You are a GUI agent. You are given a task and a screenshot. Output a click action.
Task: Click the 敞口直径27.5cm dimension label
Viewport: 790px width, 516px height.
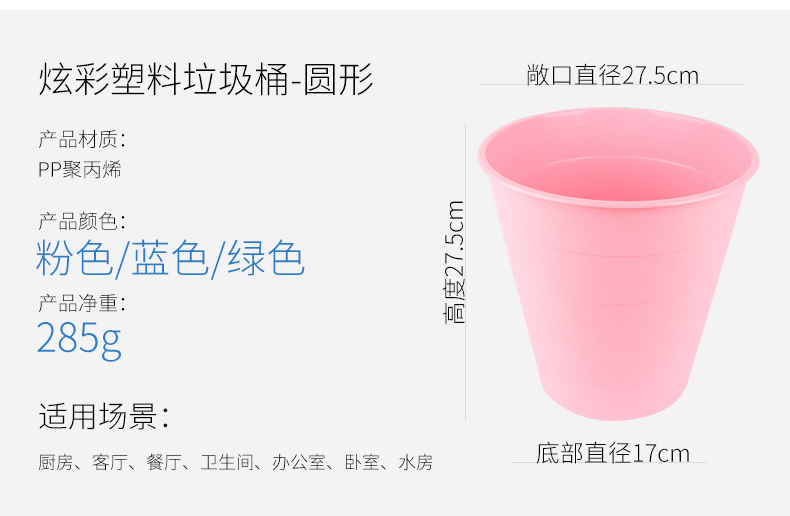coord(613,75)
